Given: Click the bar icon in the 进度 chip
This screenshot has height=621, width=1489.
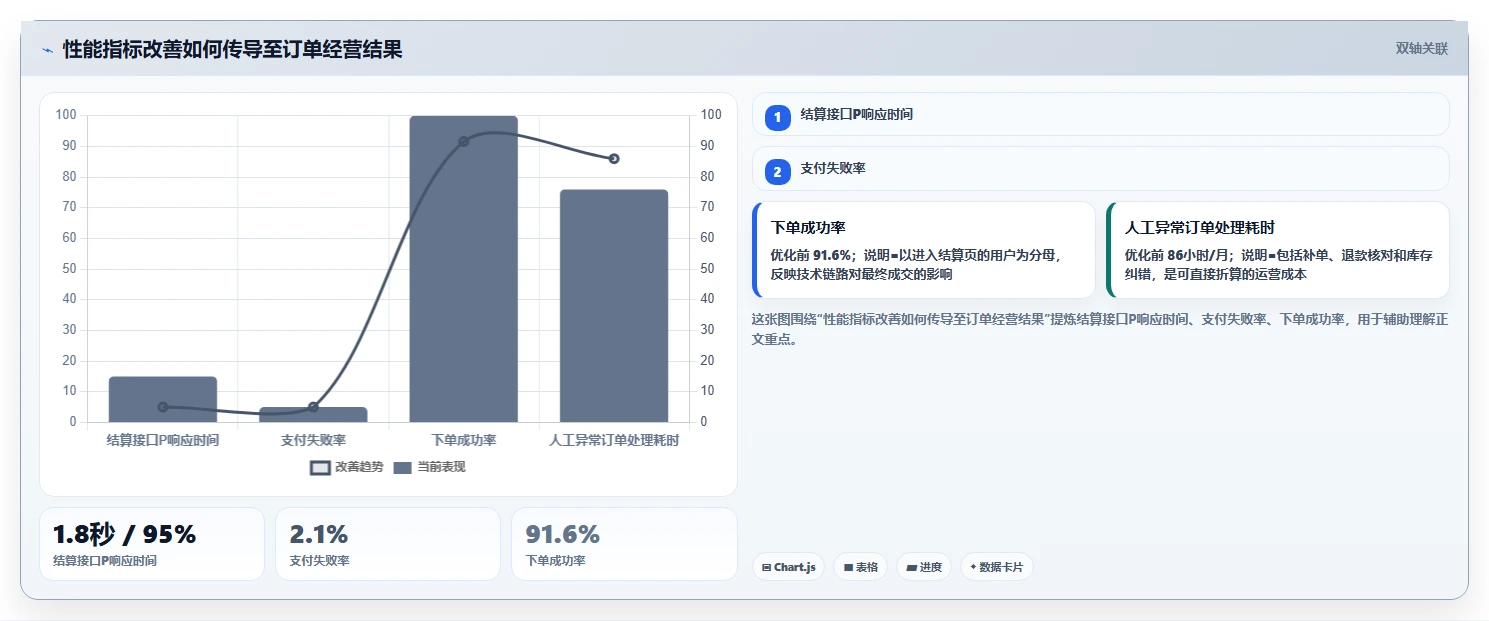Looking at the screenshot, I should click(x=912, y=567).
